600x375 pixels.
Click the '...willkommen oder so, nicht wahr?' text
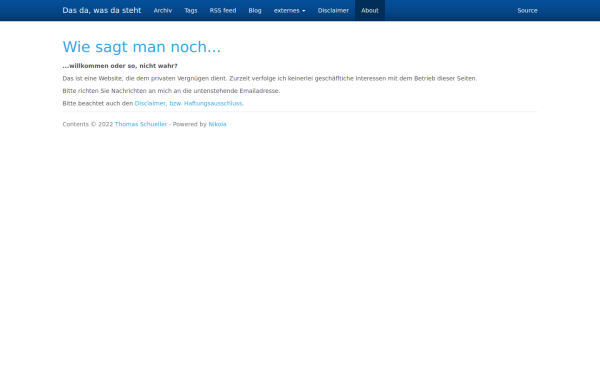(120, 66)
